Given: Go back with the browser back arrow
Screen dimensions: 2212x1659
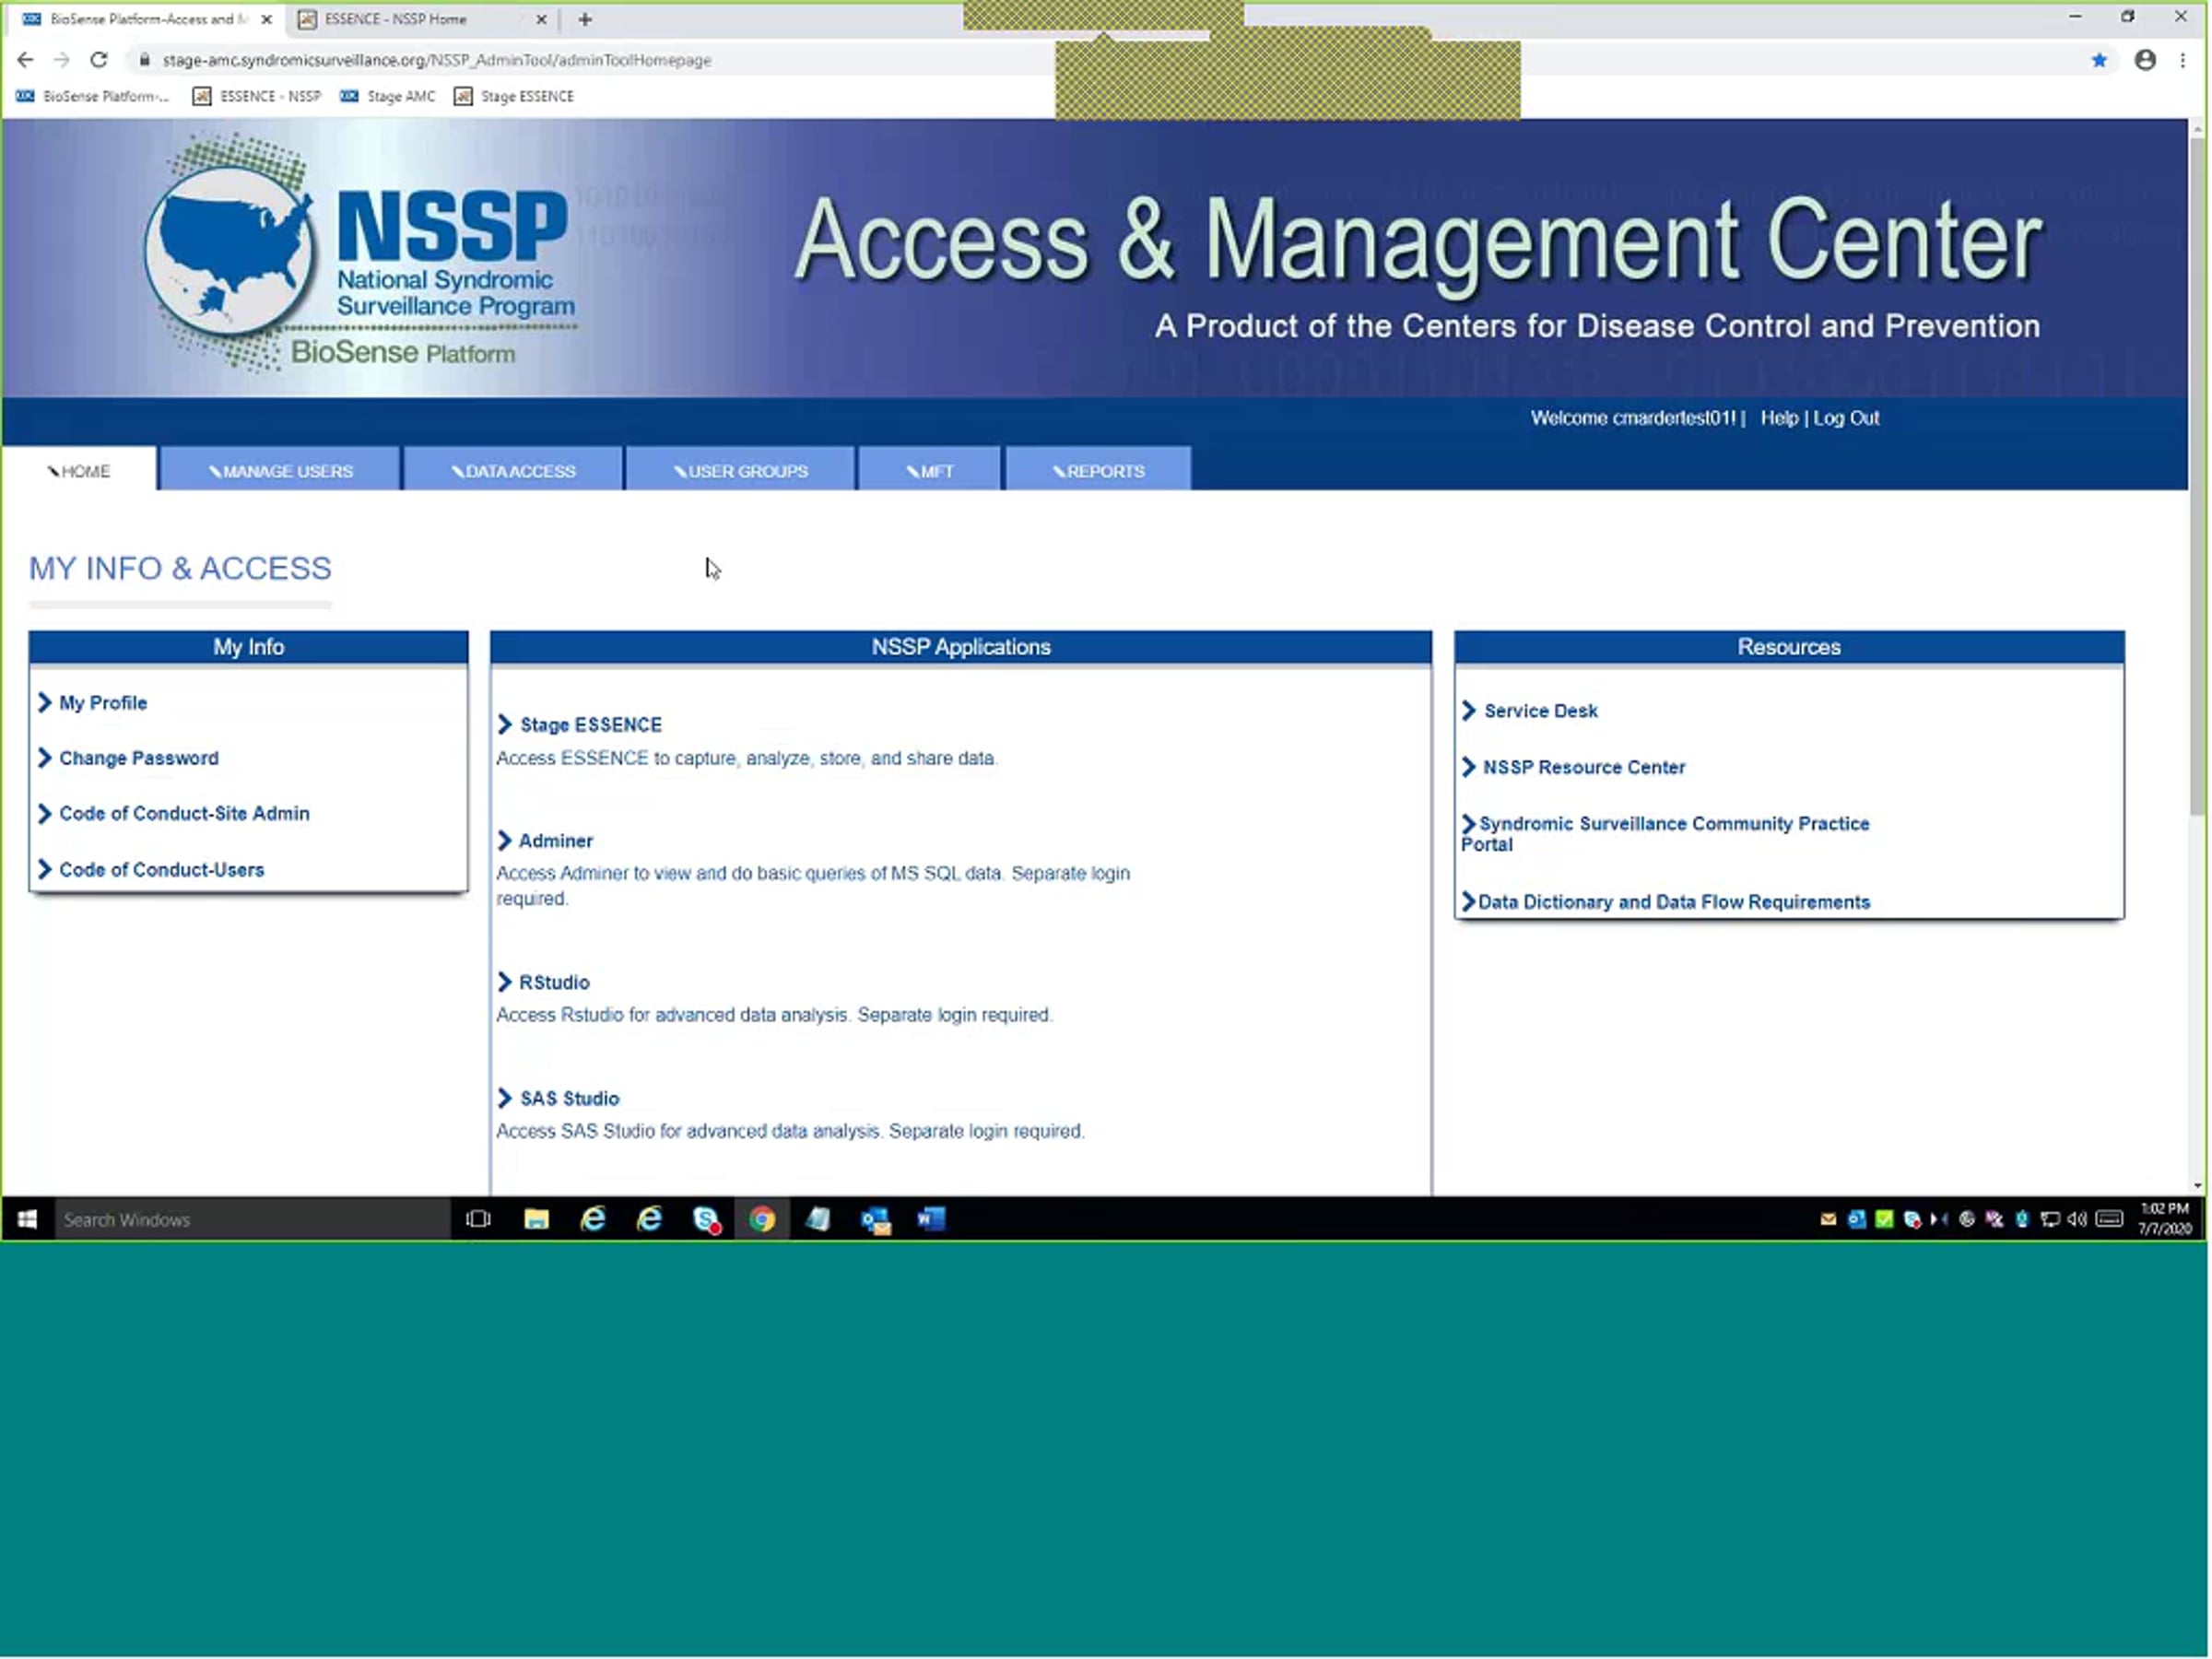Looking at the screenshot, I should 25,60.
